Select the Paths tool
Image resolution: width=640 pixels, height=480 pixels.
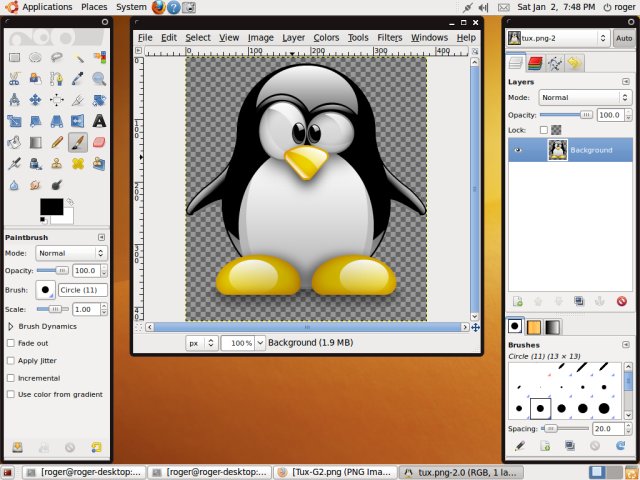[x=57, y=78]
